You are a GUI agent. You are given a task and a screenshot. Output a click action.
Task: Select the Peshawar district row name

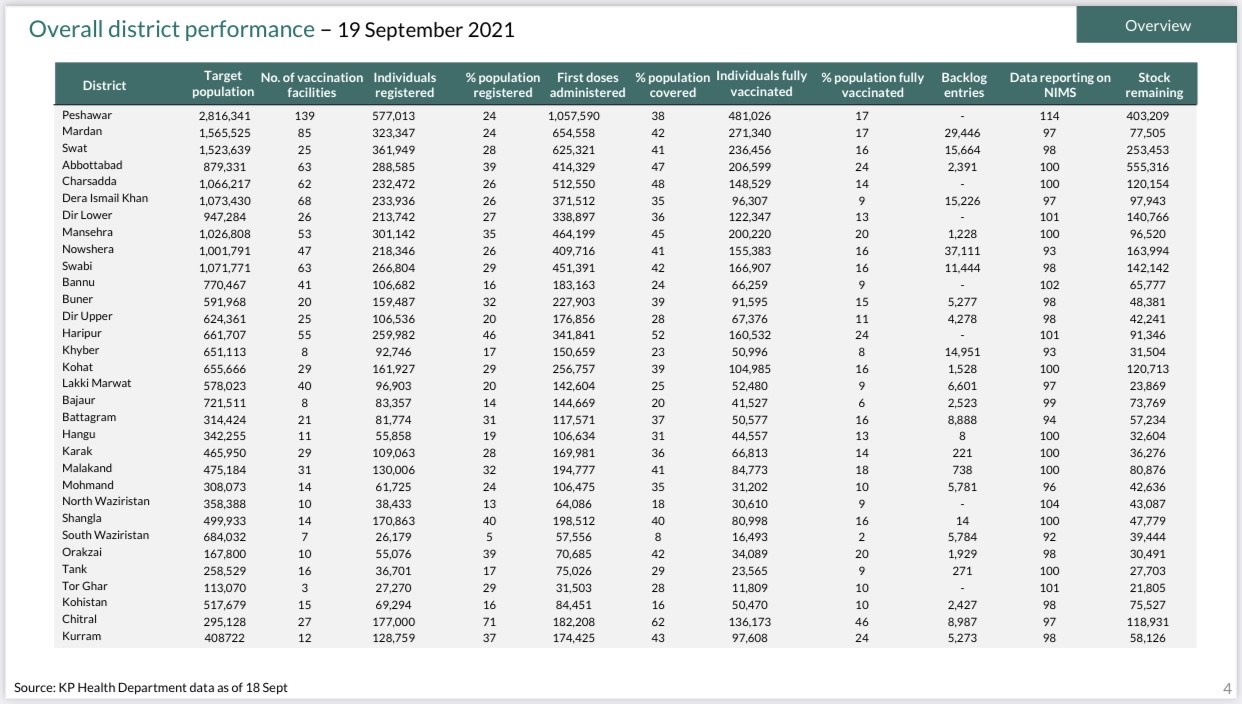86,115
